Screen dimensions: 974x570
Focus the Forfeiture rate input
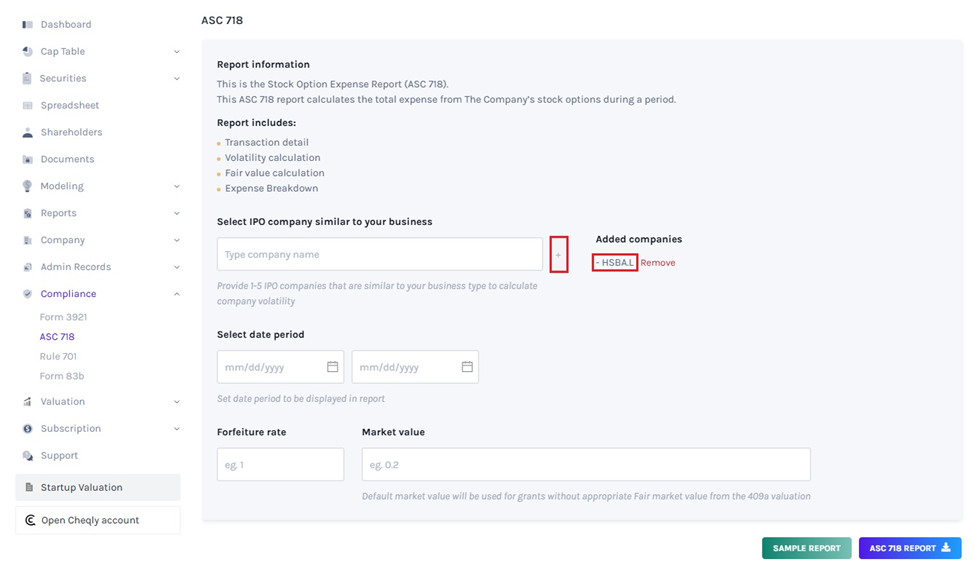click(x=280, y=465)
